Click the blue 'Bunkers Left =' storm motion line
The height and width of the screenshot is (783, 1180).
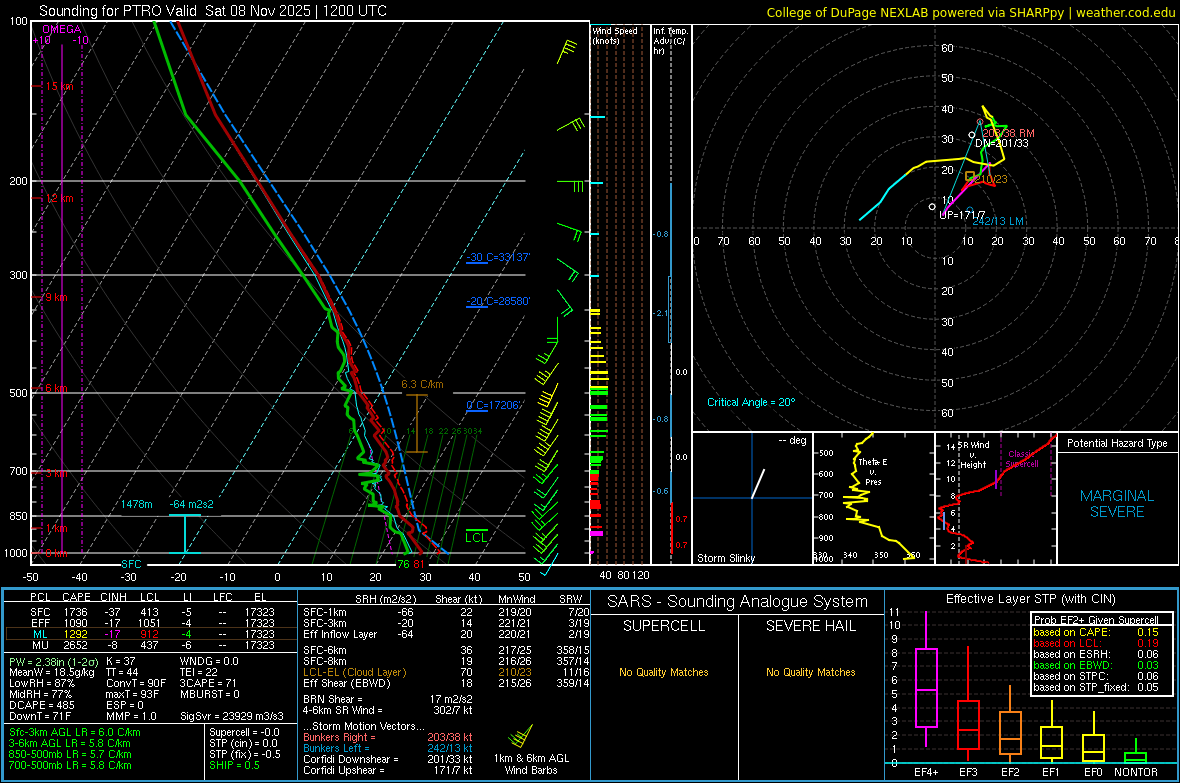click(388, 748)
